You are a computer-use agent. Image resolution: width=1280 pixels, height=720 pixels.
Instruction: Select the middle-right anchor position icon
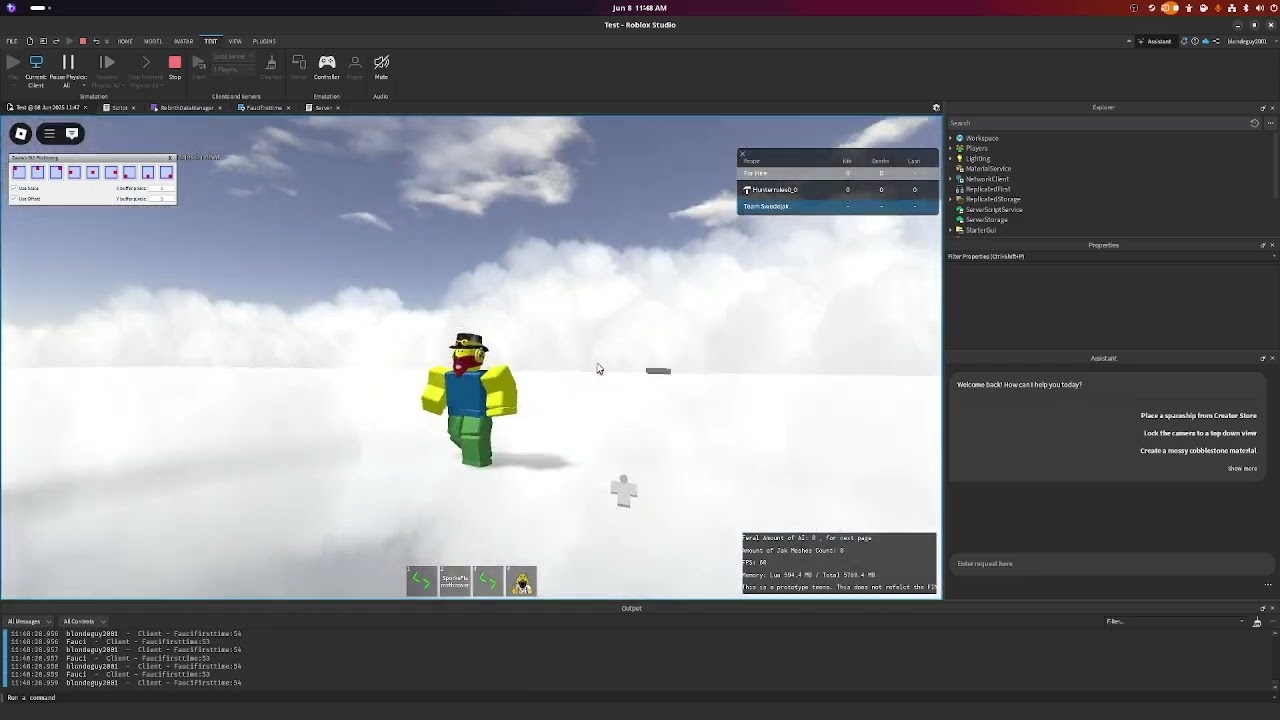point(111,173)
